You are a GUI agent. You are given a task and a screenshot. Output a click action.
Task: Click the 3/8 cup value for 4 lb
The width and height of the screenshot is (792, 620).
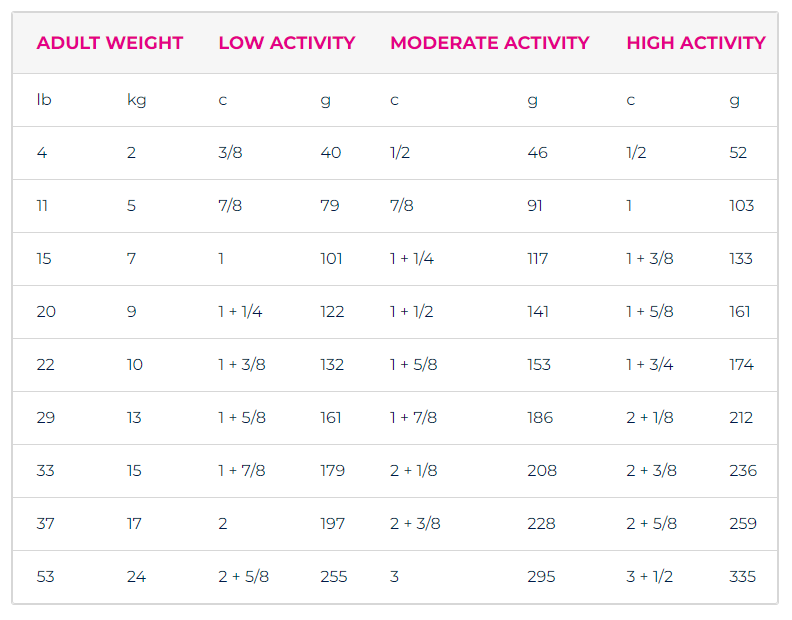[230, 153]
